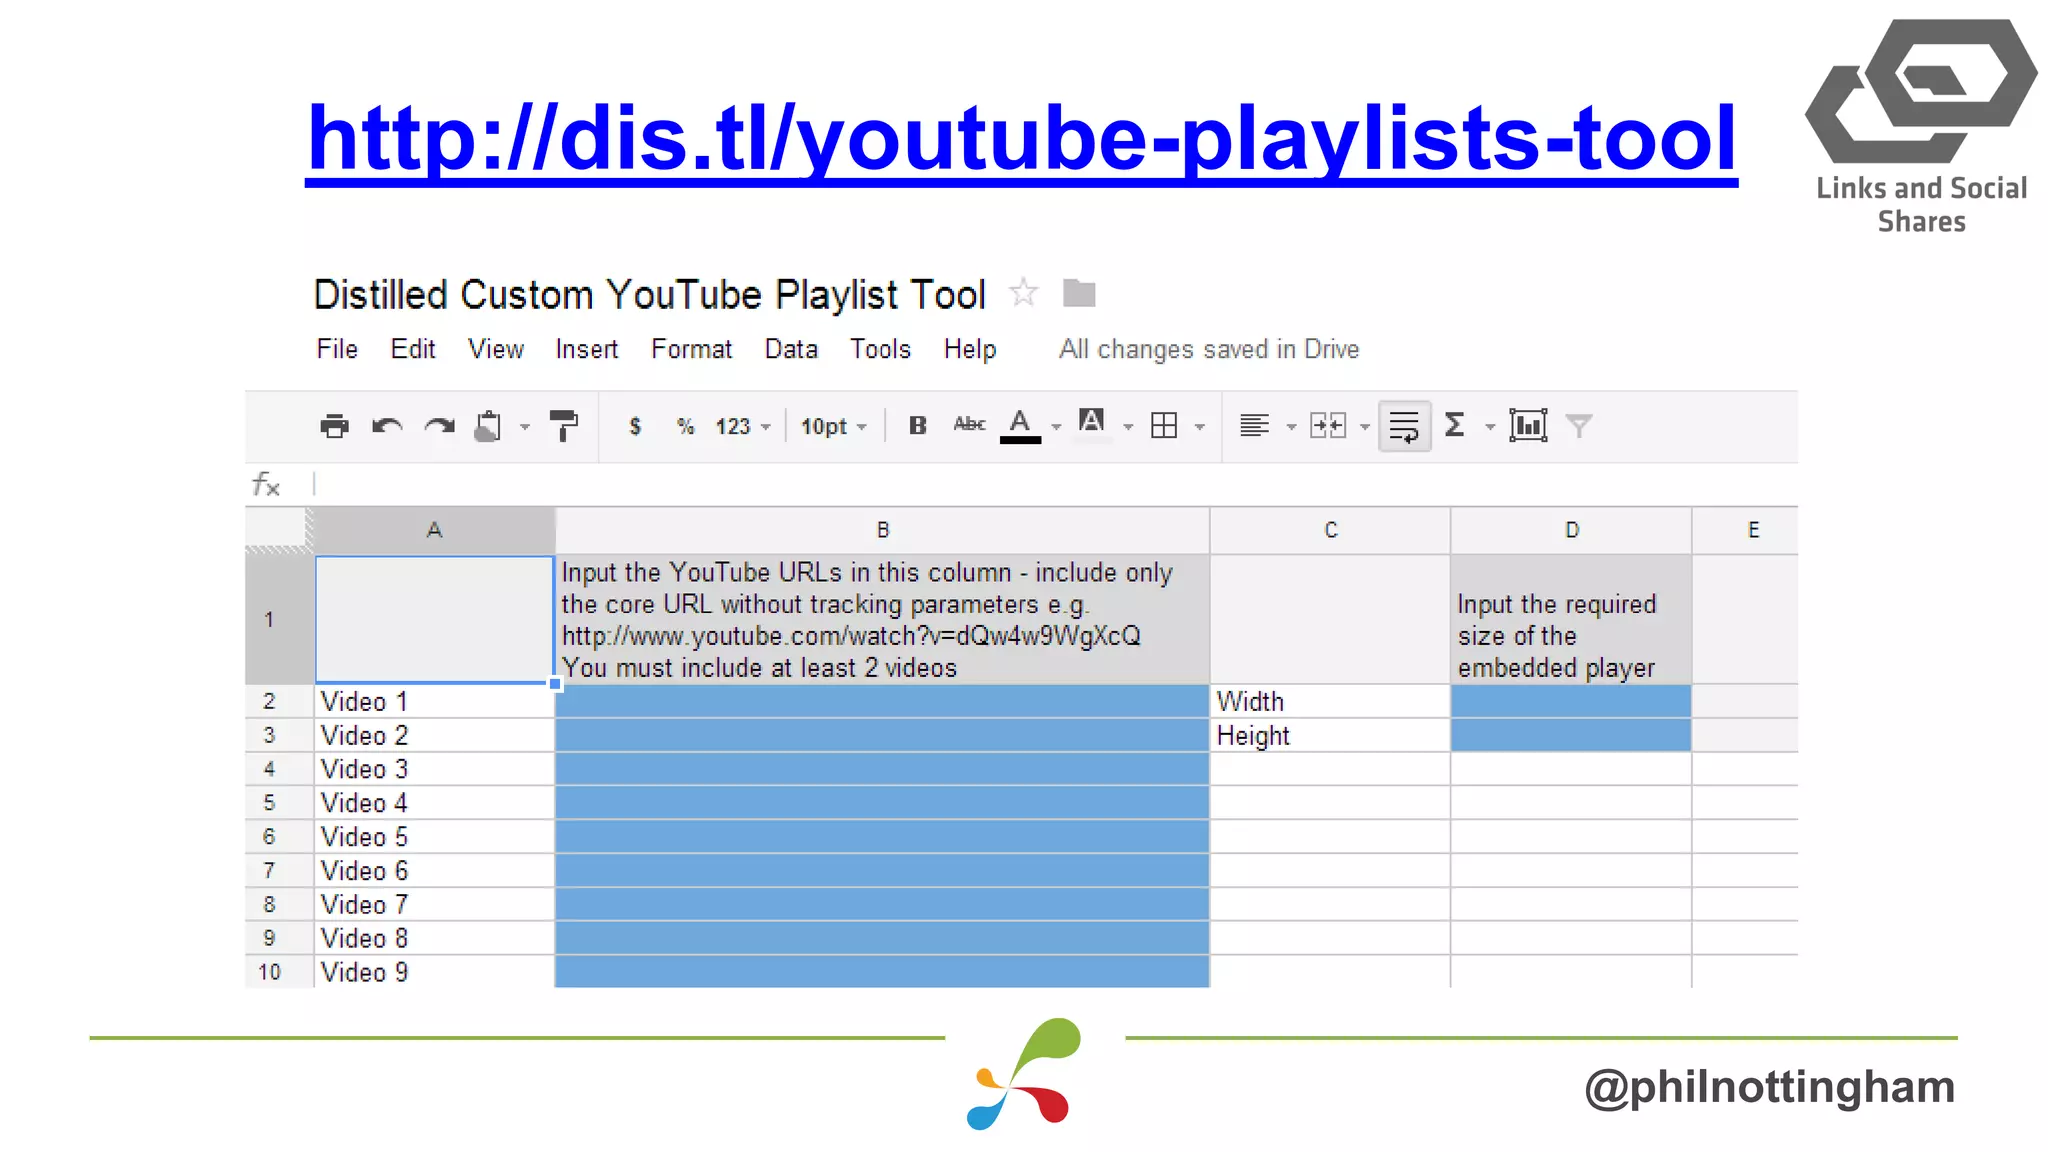Open the Edit menu

[x=412, y=349]
